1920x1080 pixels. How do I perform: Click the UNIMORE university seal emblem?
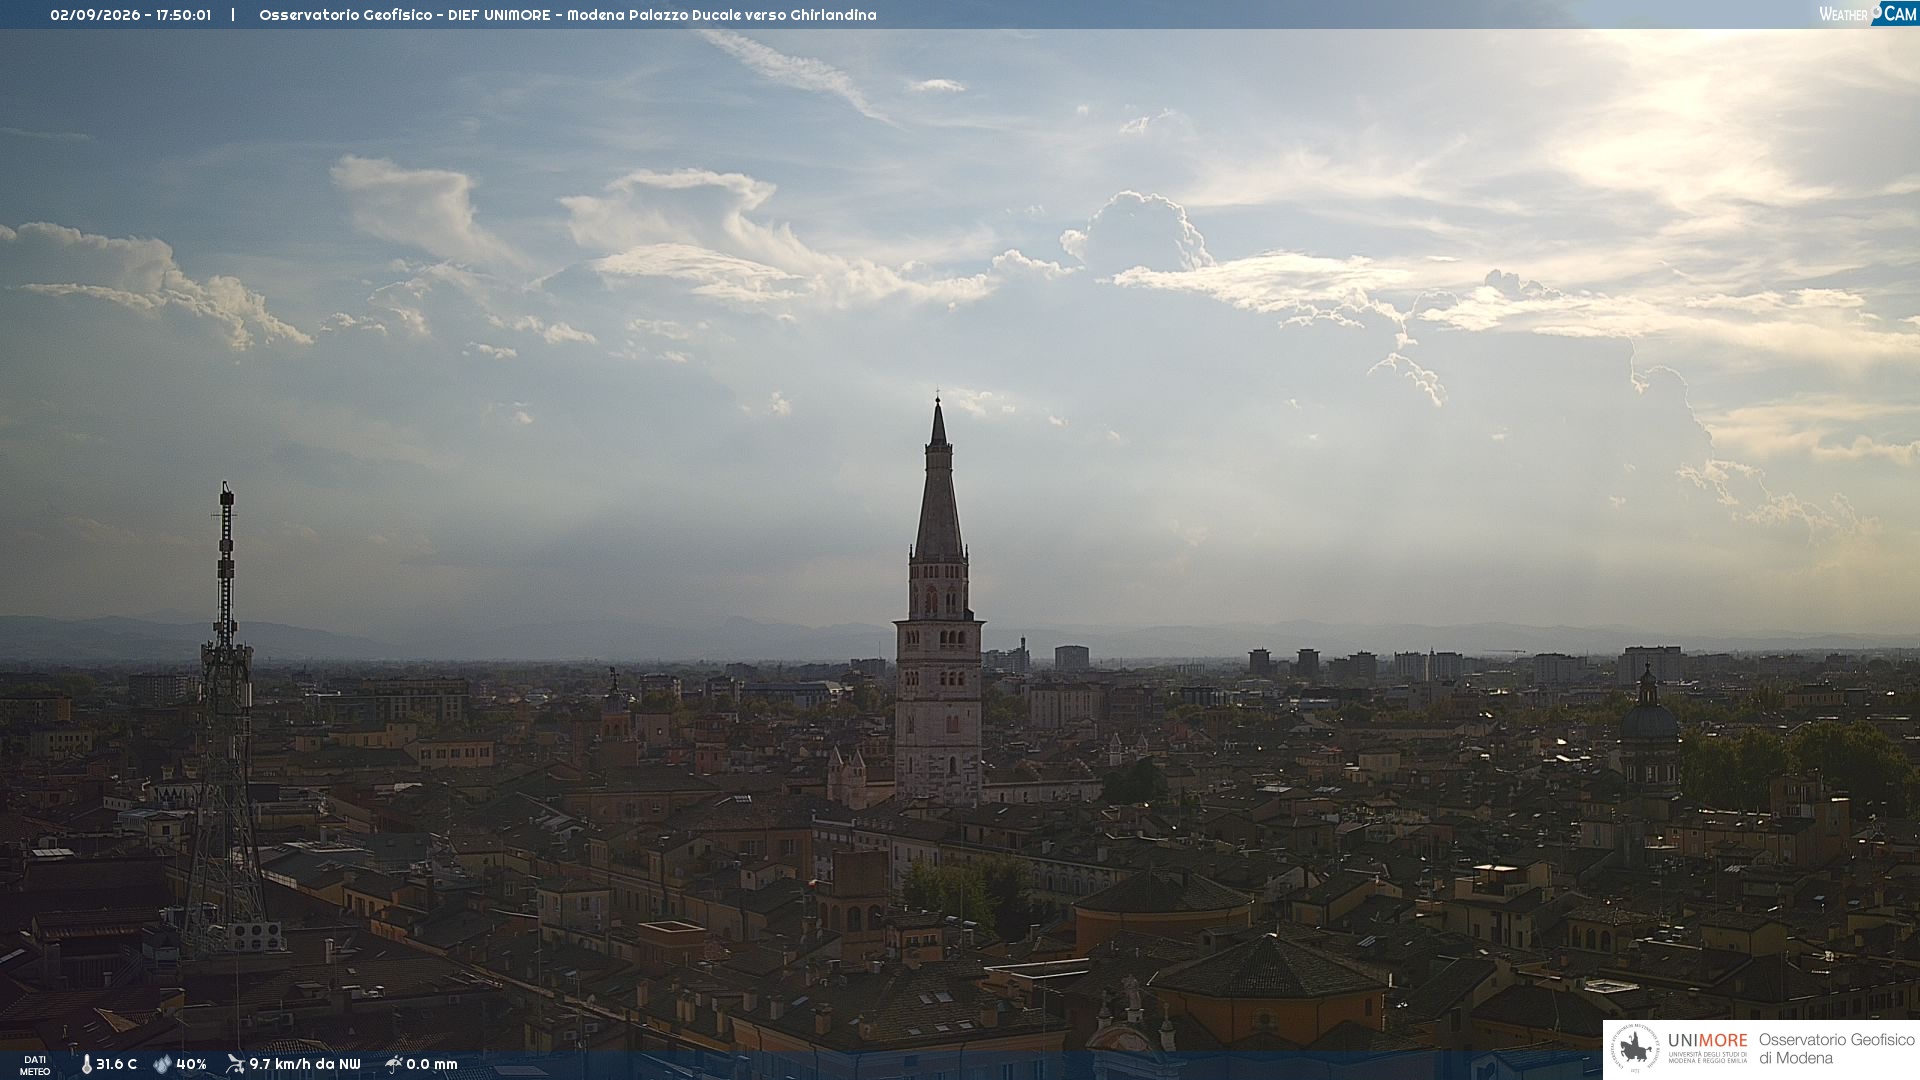tap(1635, 1049)
